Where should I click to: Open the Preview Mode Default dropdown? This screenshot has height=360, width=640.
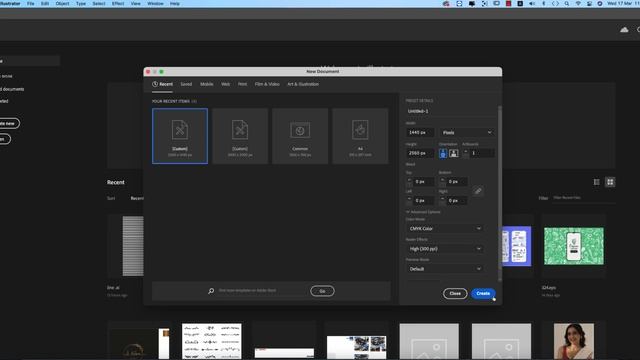point(445,269)
